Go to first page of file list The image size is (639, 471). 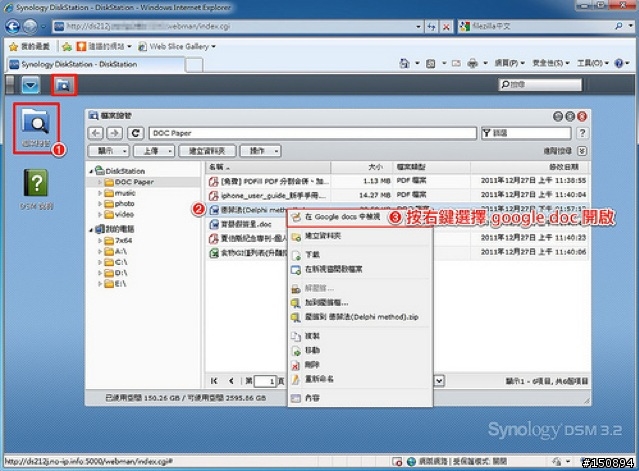214,381
